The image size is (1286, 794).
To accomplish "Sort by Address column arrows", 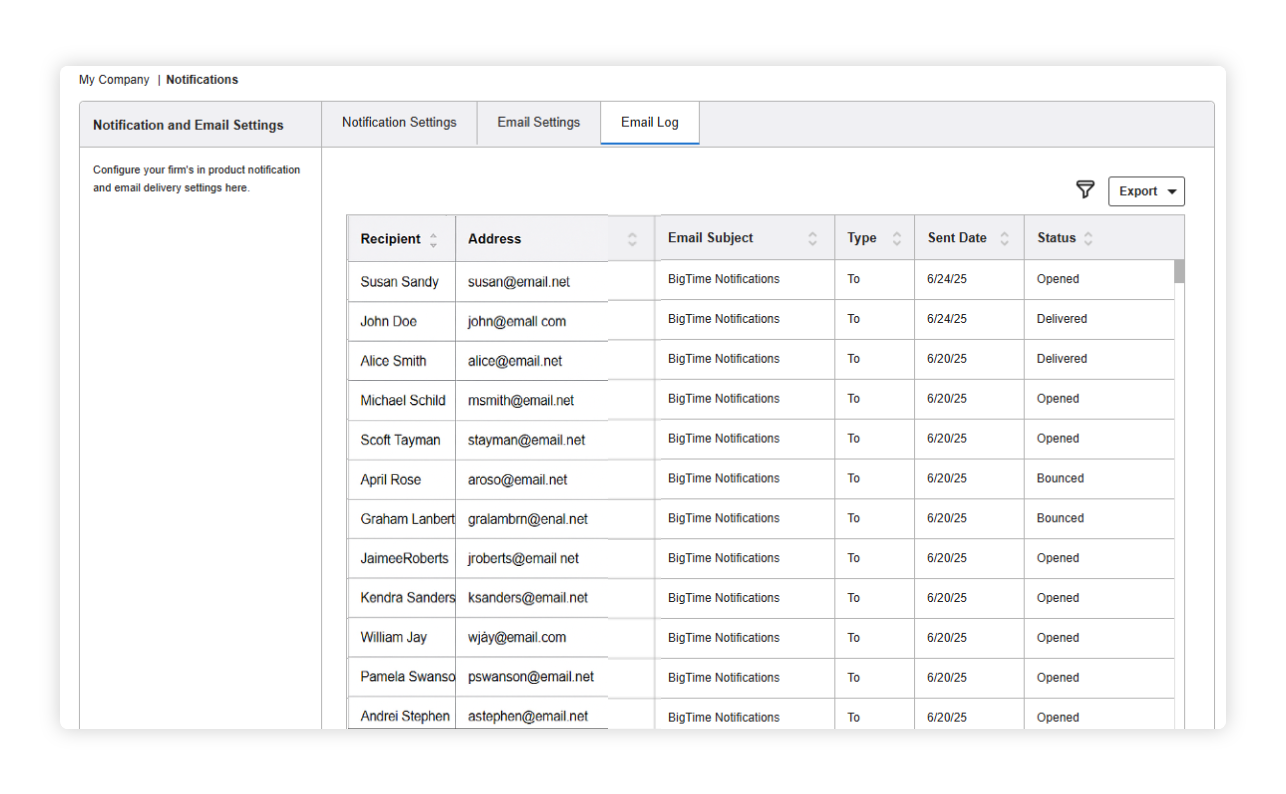I will click(632, 240).
